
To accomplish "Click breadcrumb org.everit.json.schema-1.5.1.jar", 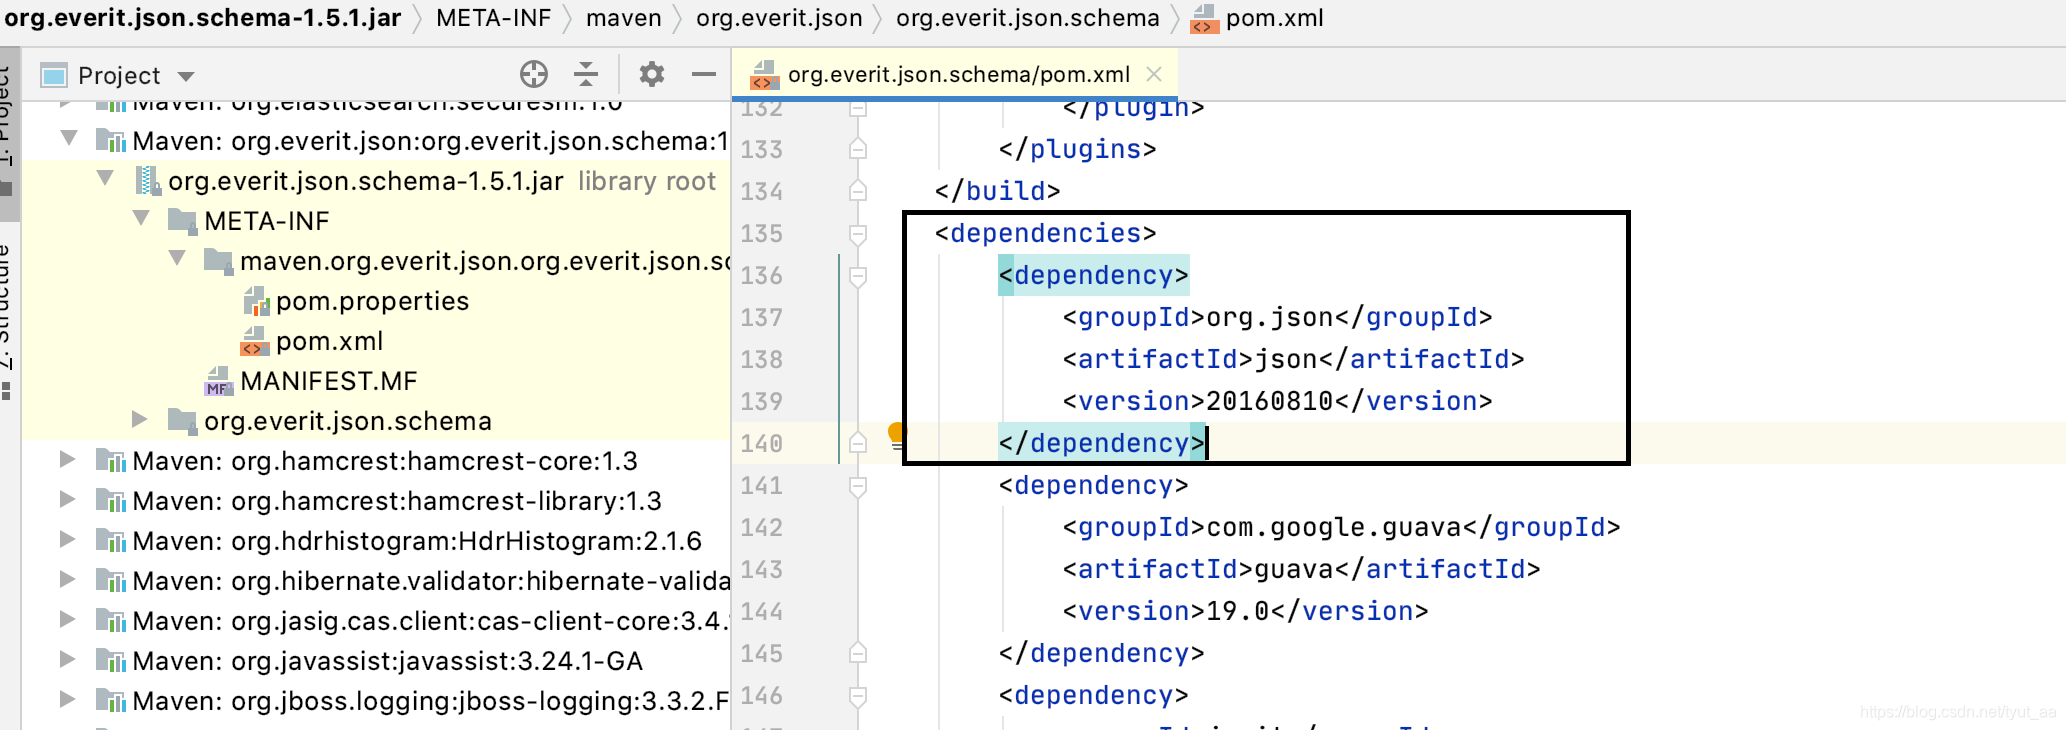I will pyautogui.click(x=203, y=18).
